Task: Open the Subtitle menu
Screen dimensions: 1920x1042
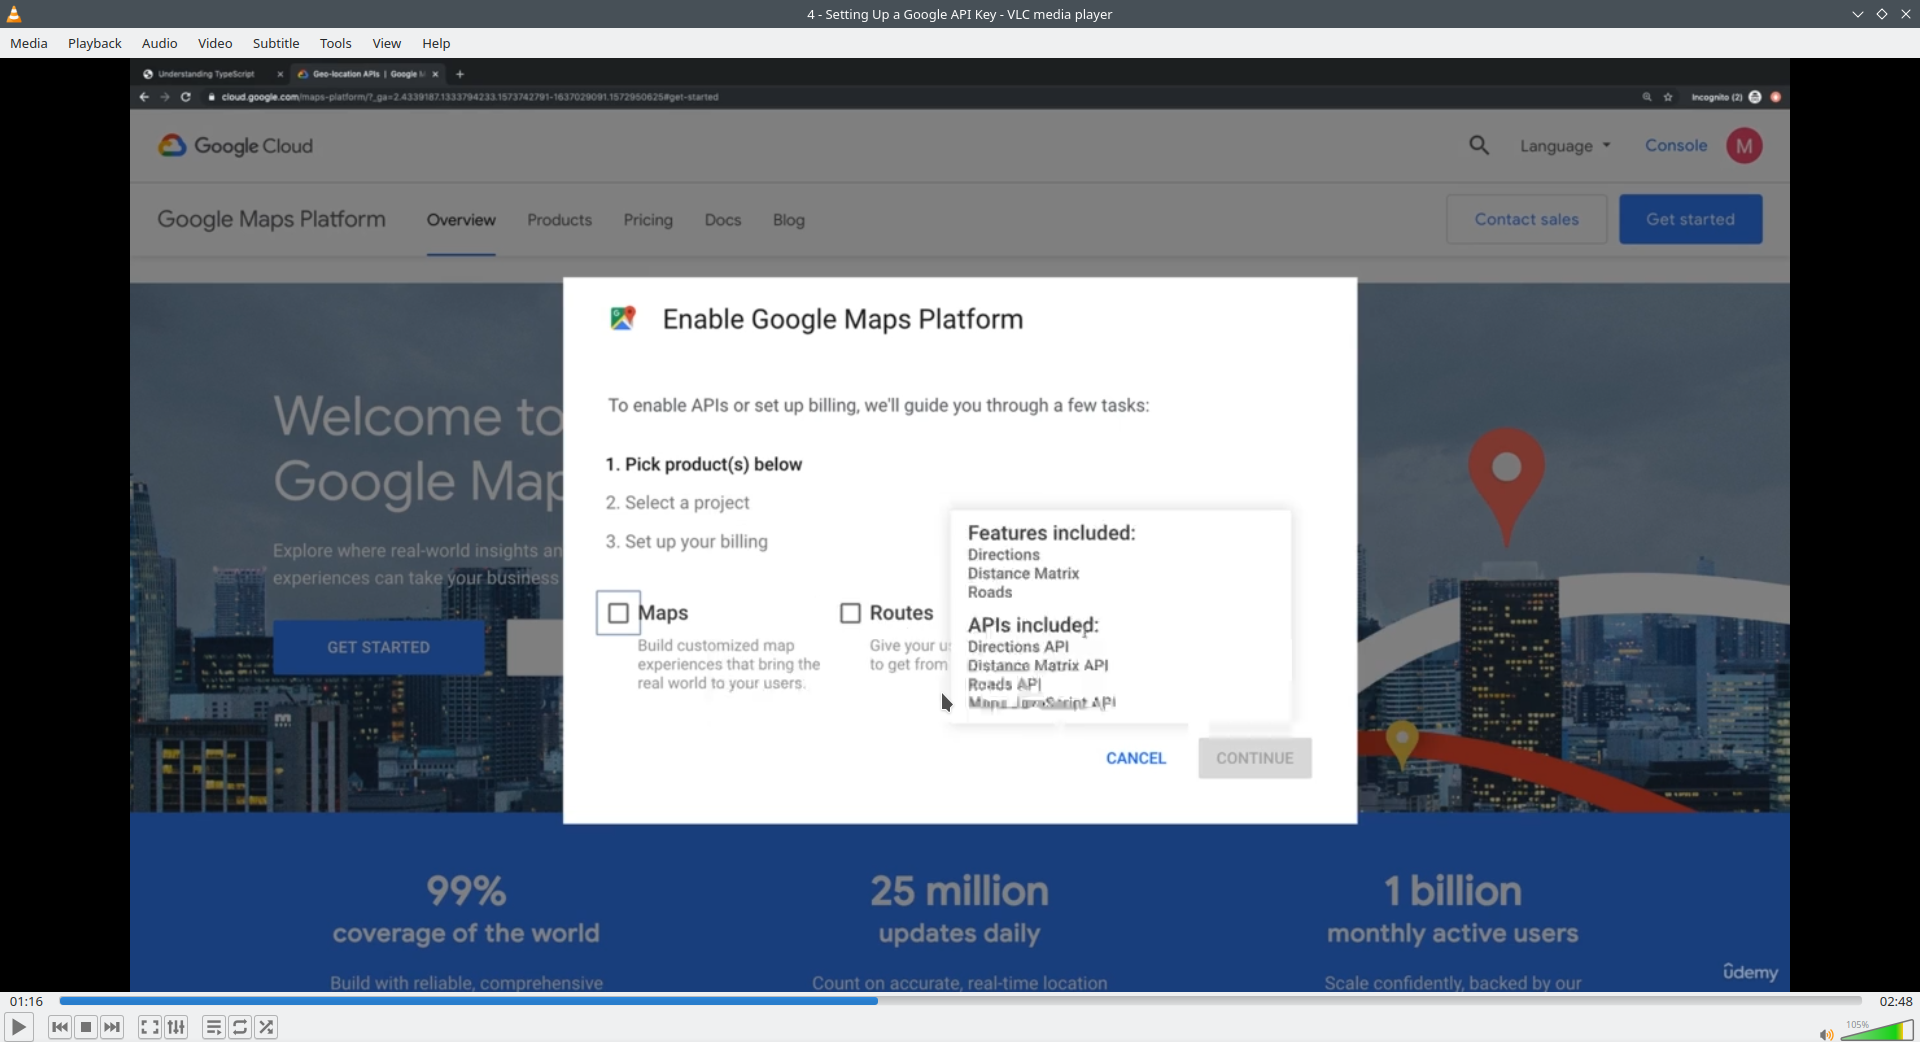Action: click(x=276, y=43)
